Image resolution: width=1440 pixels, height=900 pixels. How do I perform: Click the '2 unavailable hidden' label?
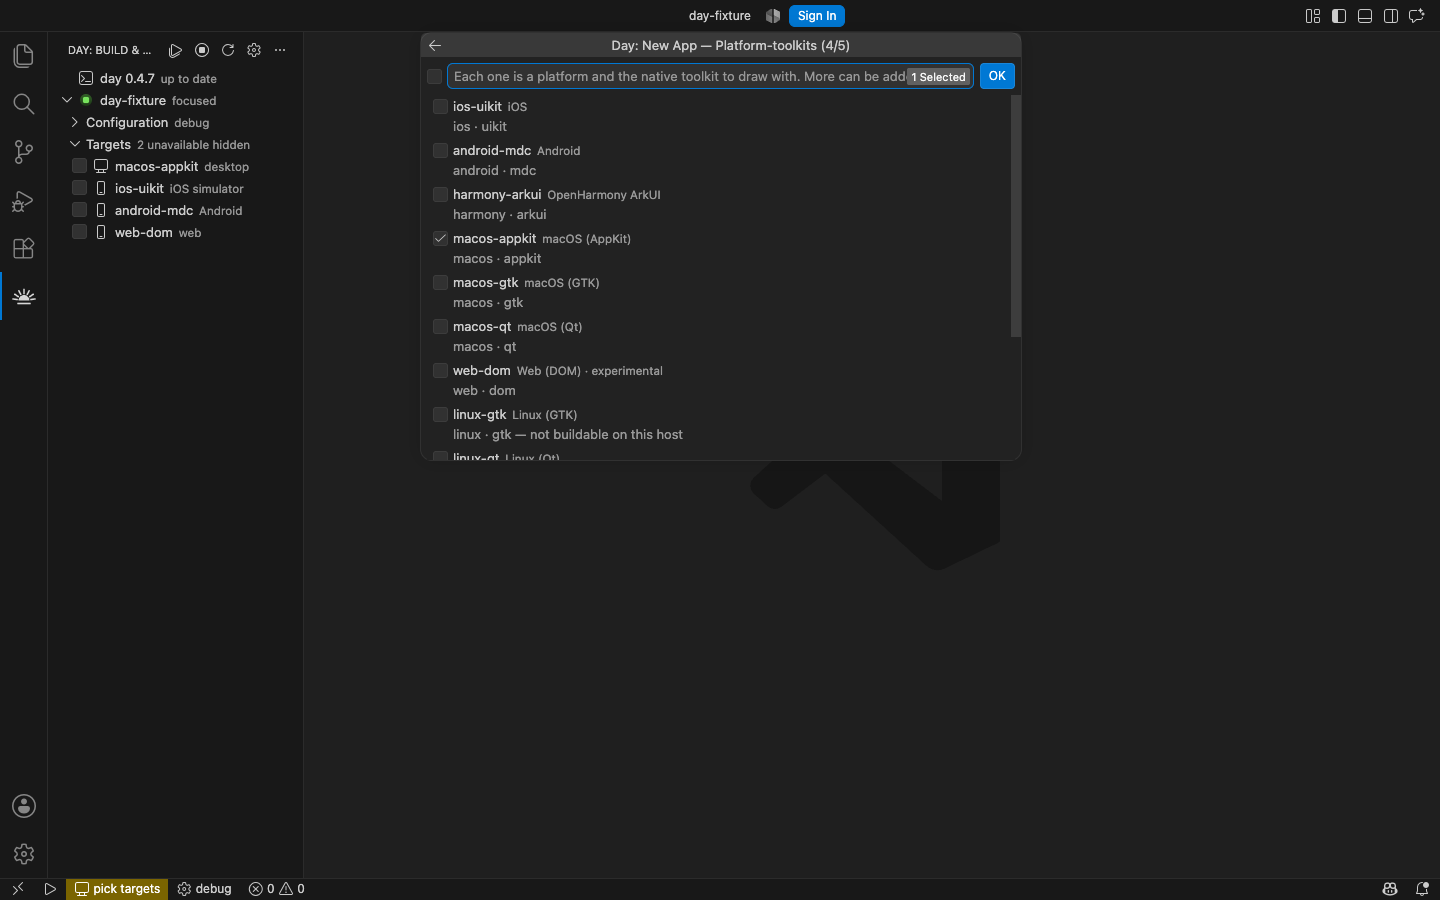point(194,145)
